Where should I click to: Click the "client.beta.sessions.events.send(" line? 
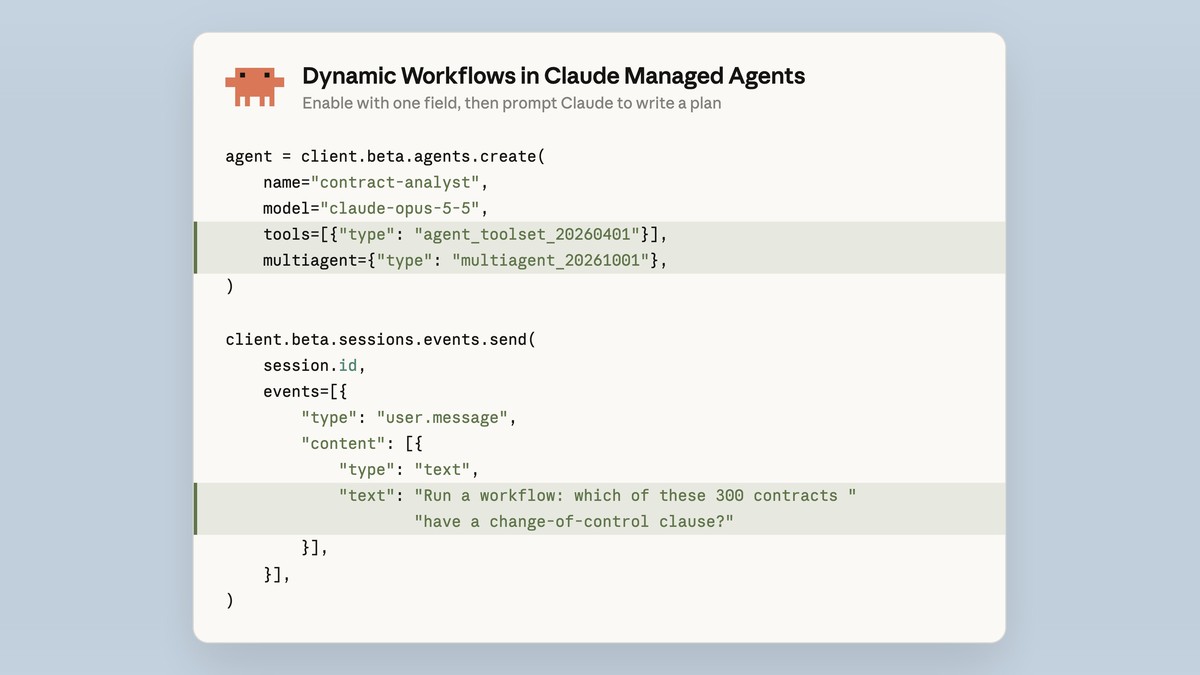381,339
